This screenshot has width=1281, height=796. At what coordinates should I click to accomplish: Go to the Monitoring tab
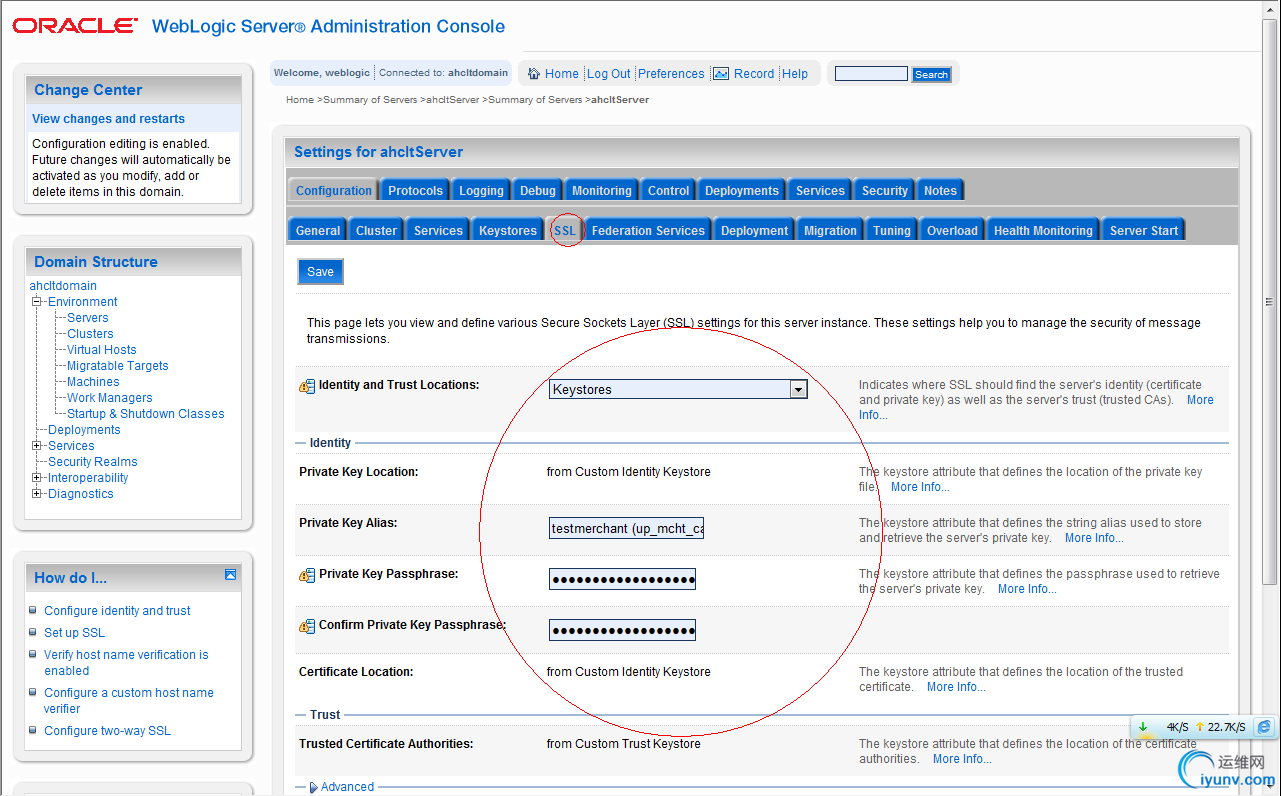coord(602,191)
